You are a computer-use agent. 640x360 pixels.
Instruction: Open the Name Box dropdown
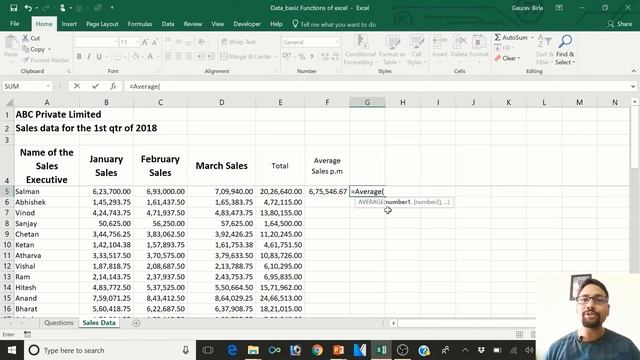[48, 86]
